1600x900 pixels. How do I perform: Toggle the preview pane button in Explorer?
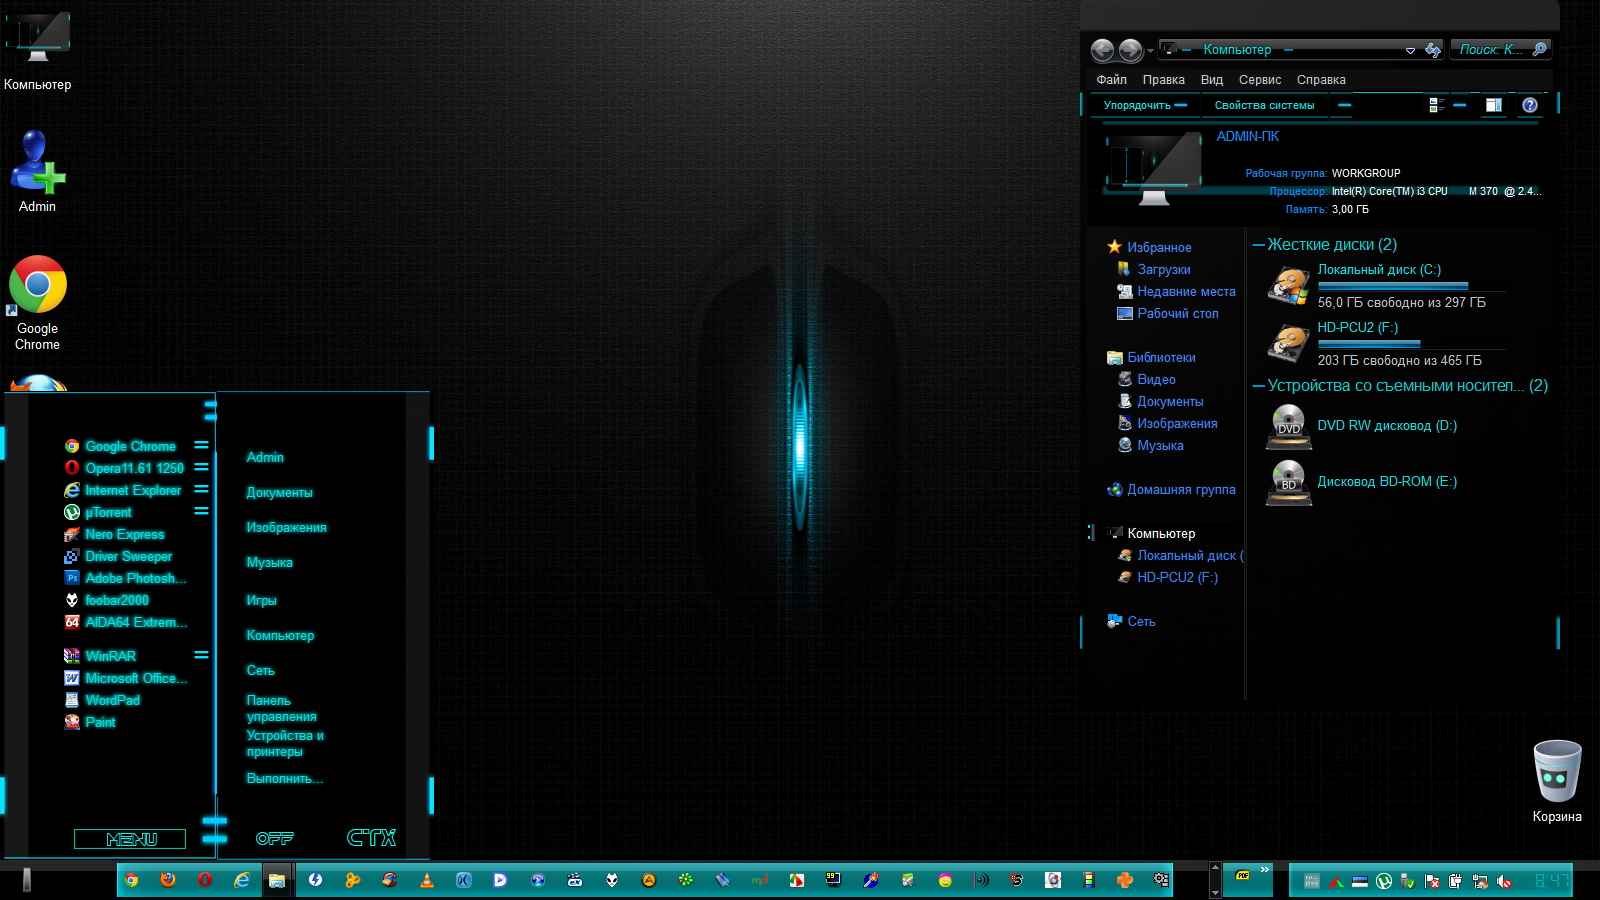pos(1493,105)
